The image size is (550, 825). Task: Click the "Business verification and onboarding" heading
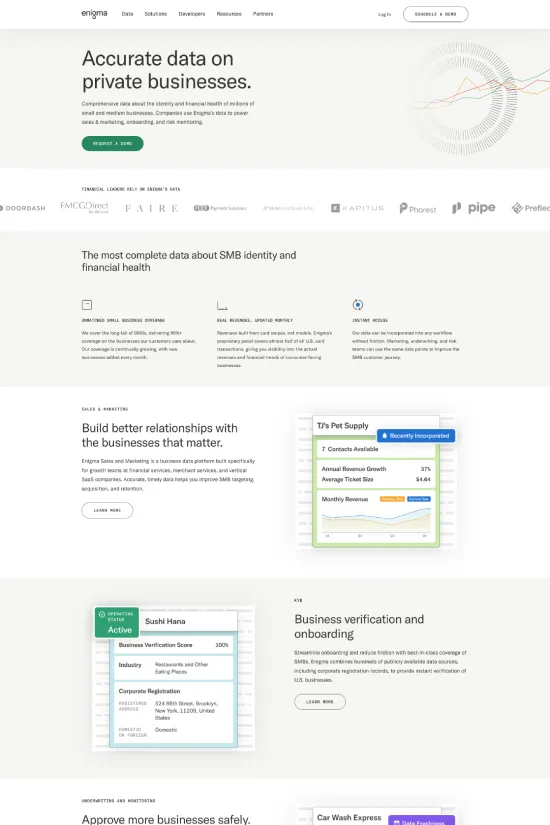359,627
